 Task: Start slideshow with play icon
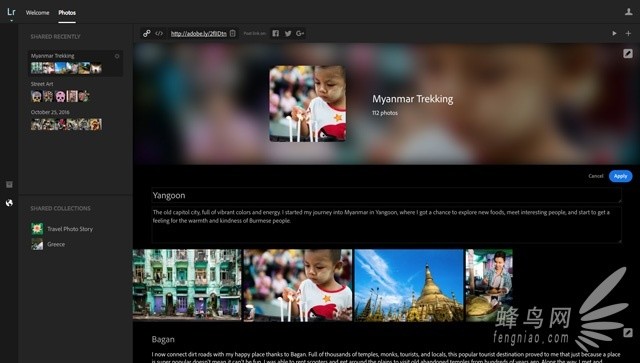614,33
